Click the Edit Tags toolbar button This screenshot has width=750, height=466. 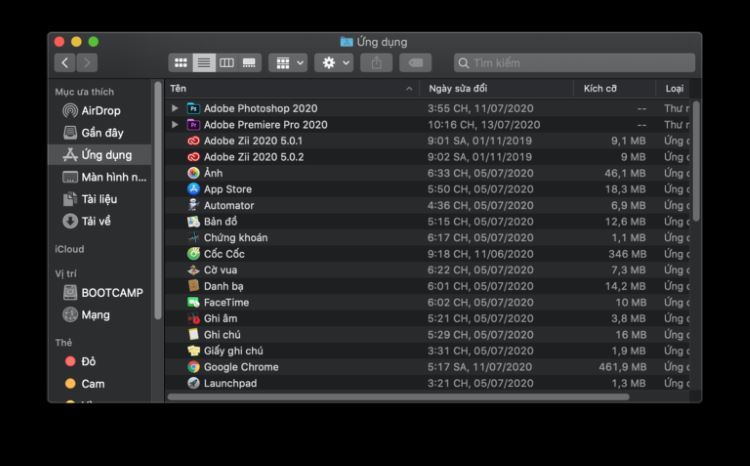click(x=415, y=63)
